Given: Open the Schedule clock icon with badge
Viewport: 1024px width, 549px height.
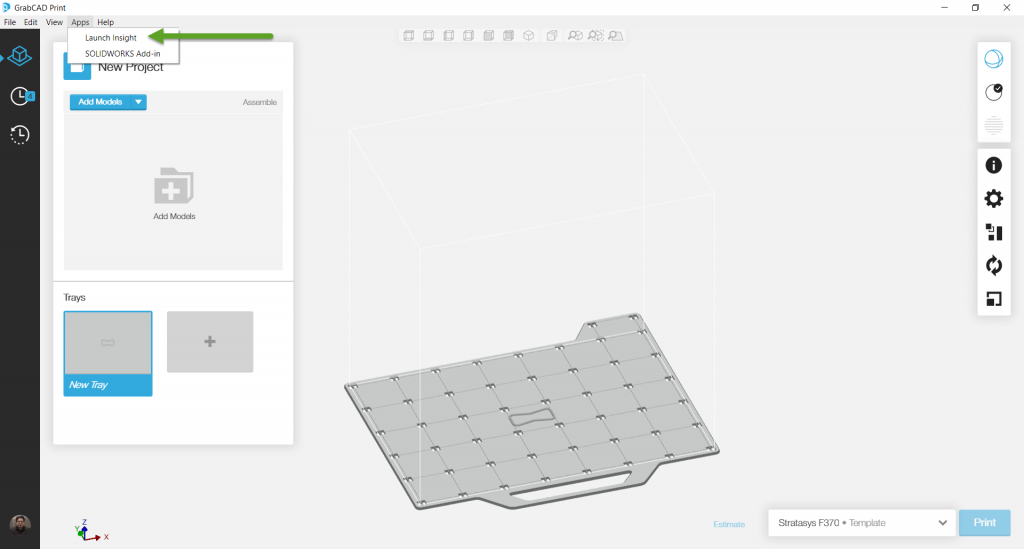Looking at the screenshot, I should (x=20, y=96).
